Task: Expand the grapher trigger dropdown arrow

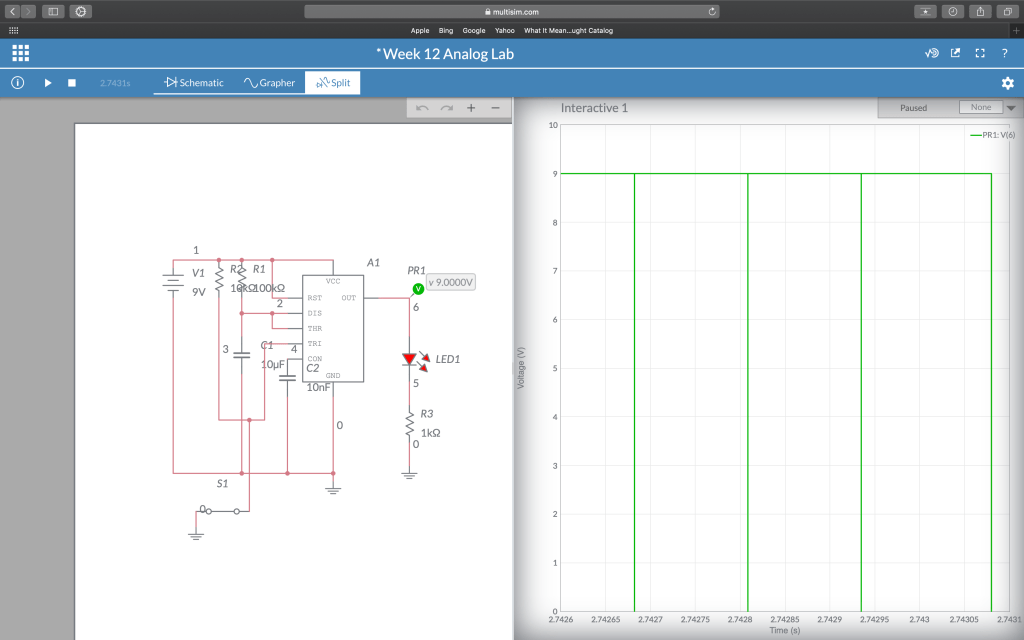Action: pos(1010,108)
